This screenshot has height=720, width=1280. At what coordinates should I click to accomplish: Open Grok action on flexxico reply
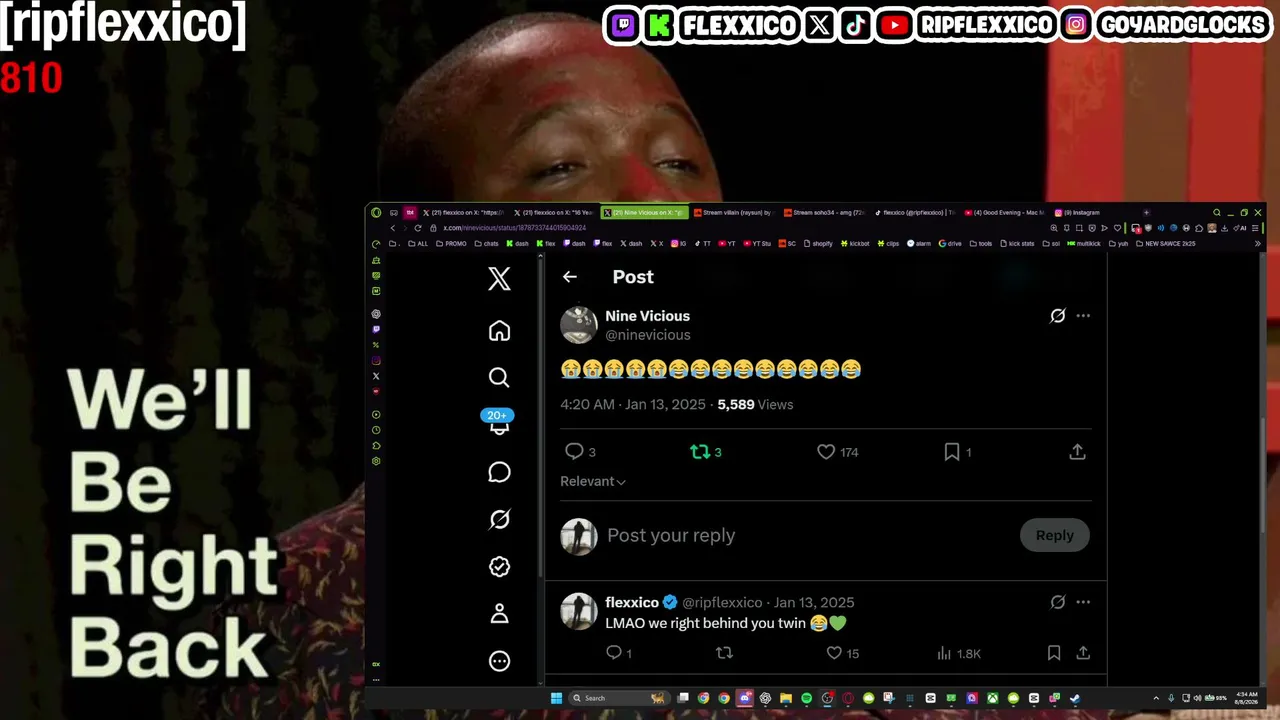point(1057,602)
